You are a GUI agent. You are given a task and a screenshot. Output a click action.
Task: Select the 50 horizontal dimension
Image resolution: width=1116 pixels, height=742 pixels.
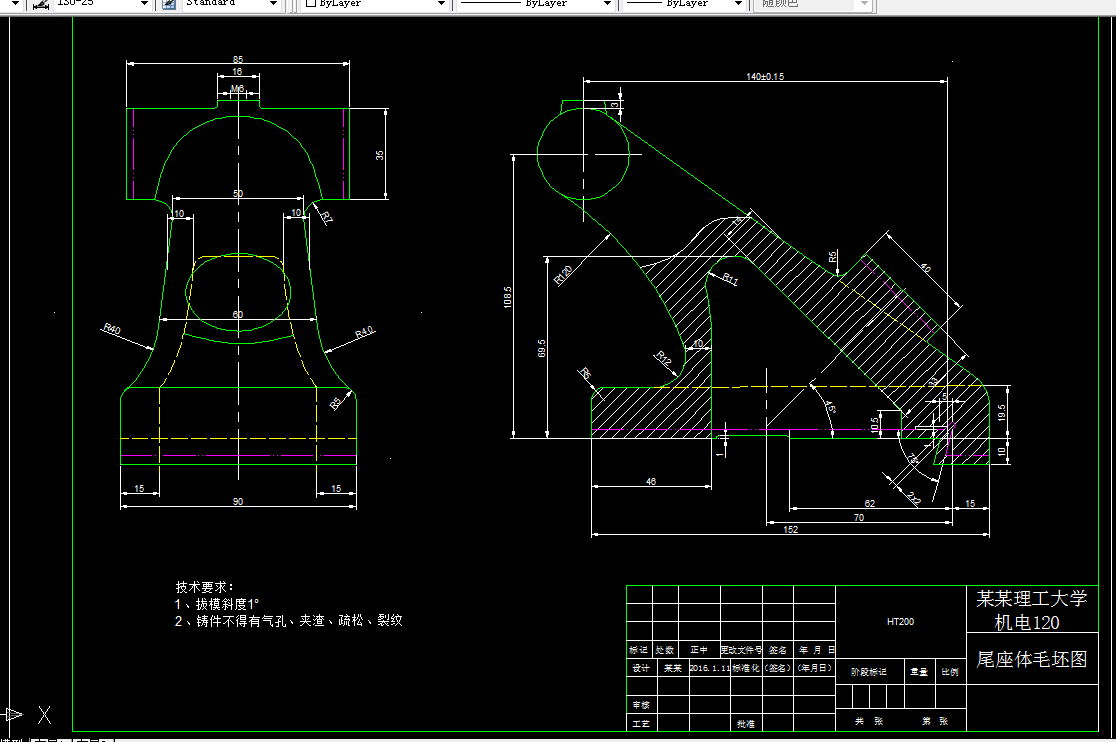[x=238, y=194]
